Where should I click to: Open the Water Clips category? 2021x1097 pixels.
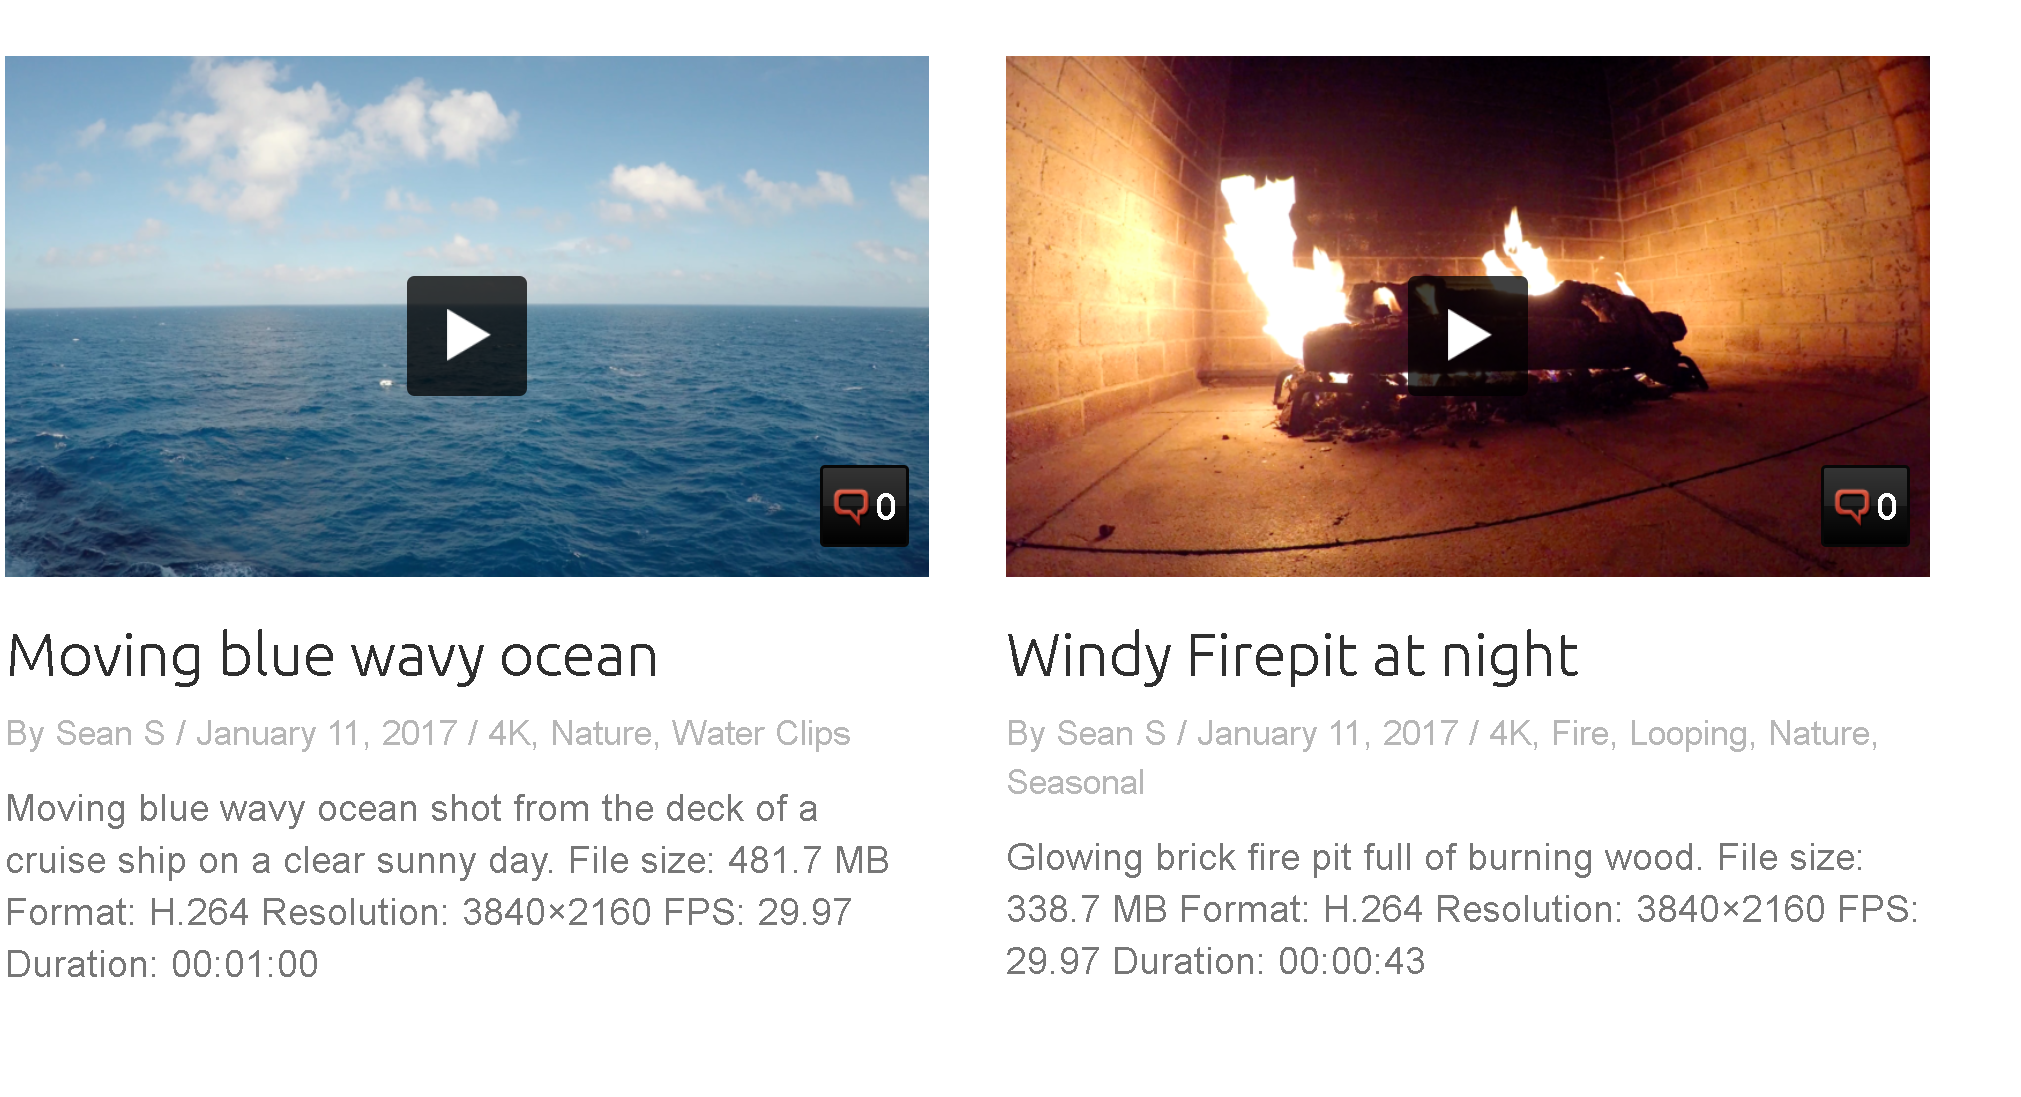[761, 733]
